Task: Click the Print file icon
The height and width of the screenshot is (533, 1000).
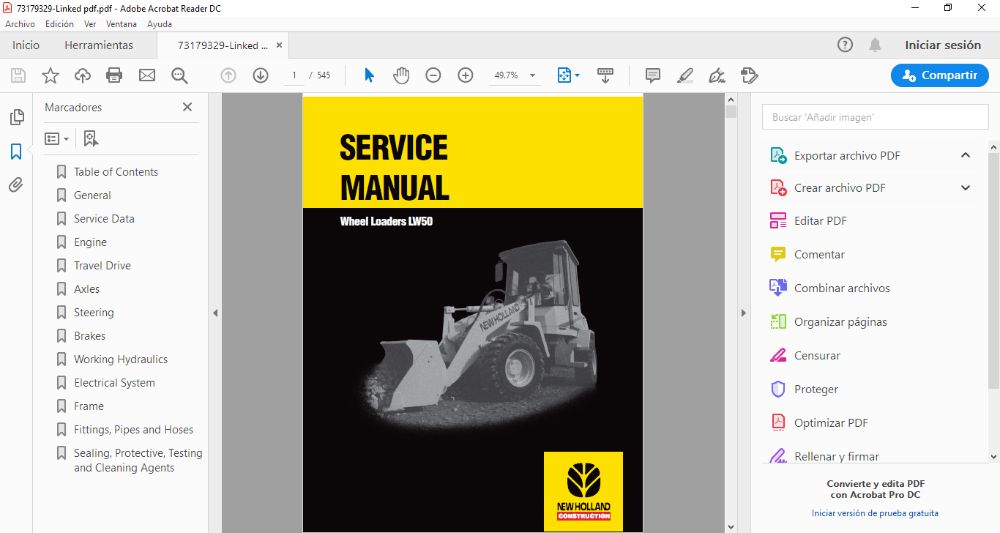Action: tap(114, 75)
